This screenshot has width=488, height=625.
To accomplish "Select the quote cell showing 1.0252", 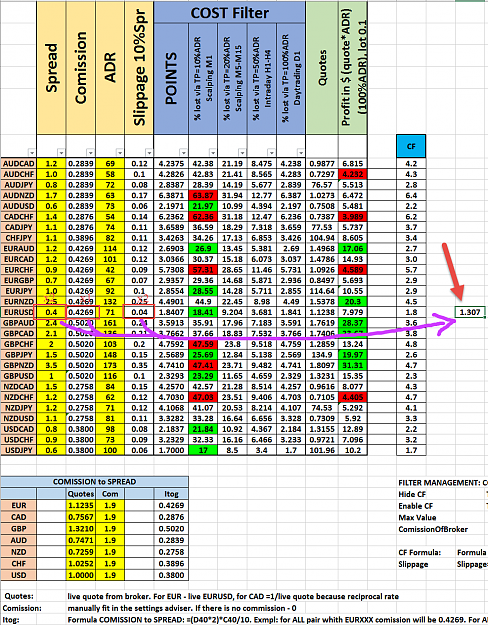I will 81,564.
